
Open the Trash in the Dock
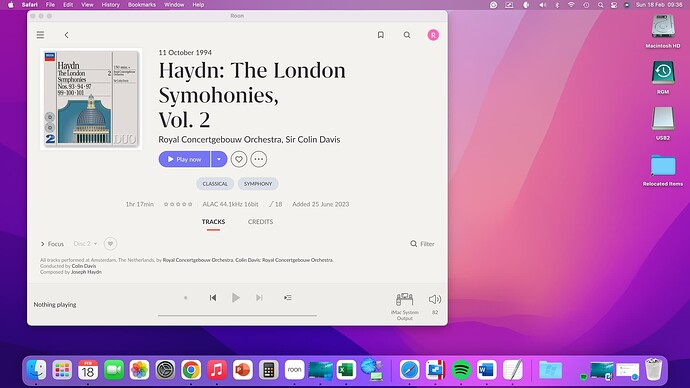pos(653,370)
